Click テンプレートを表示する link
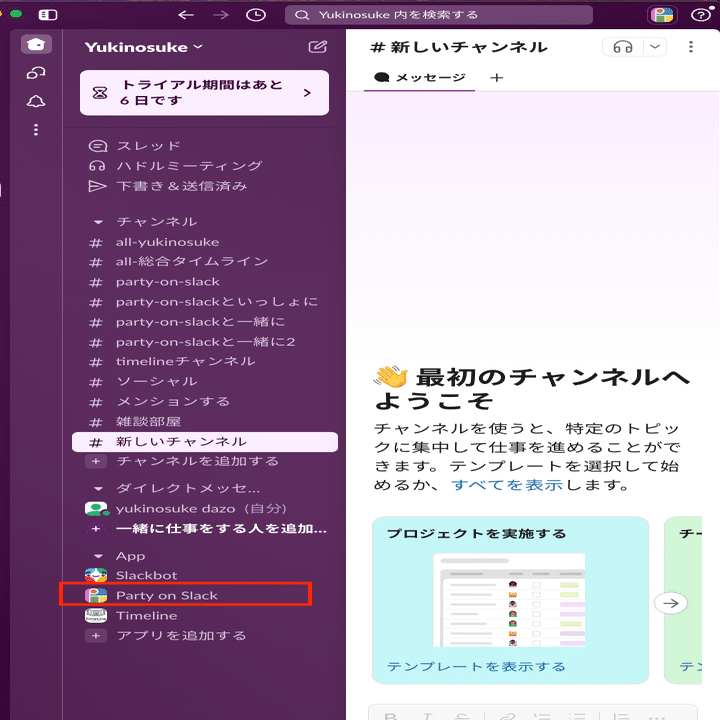720x720 pixels. pos(476,667)
